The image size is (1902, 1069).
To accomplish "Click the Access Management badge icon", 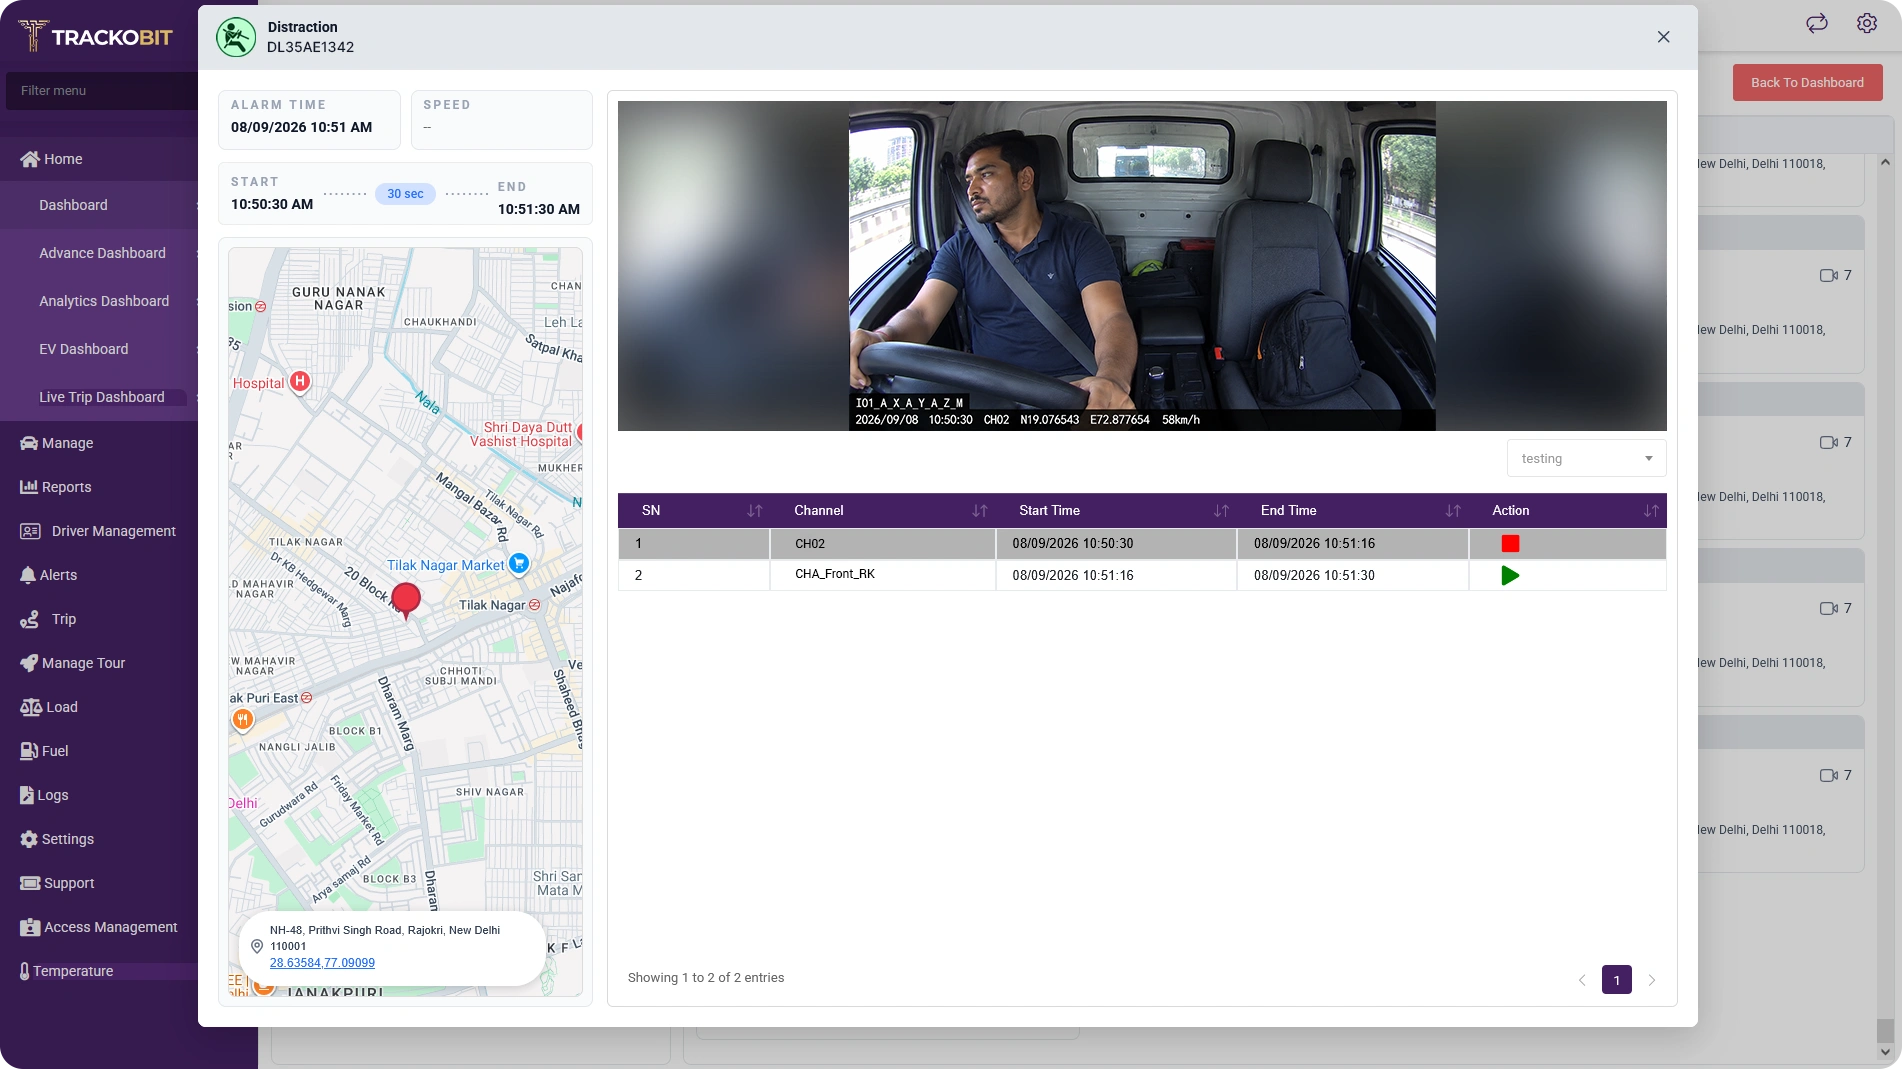I will tap(30, 927).
